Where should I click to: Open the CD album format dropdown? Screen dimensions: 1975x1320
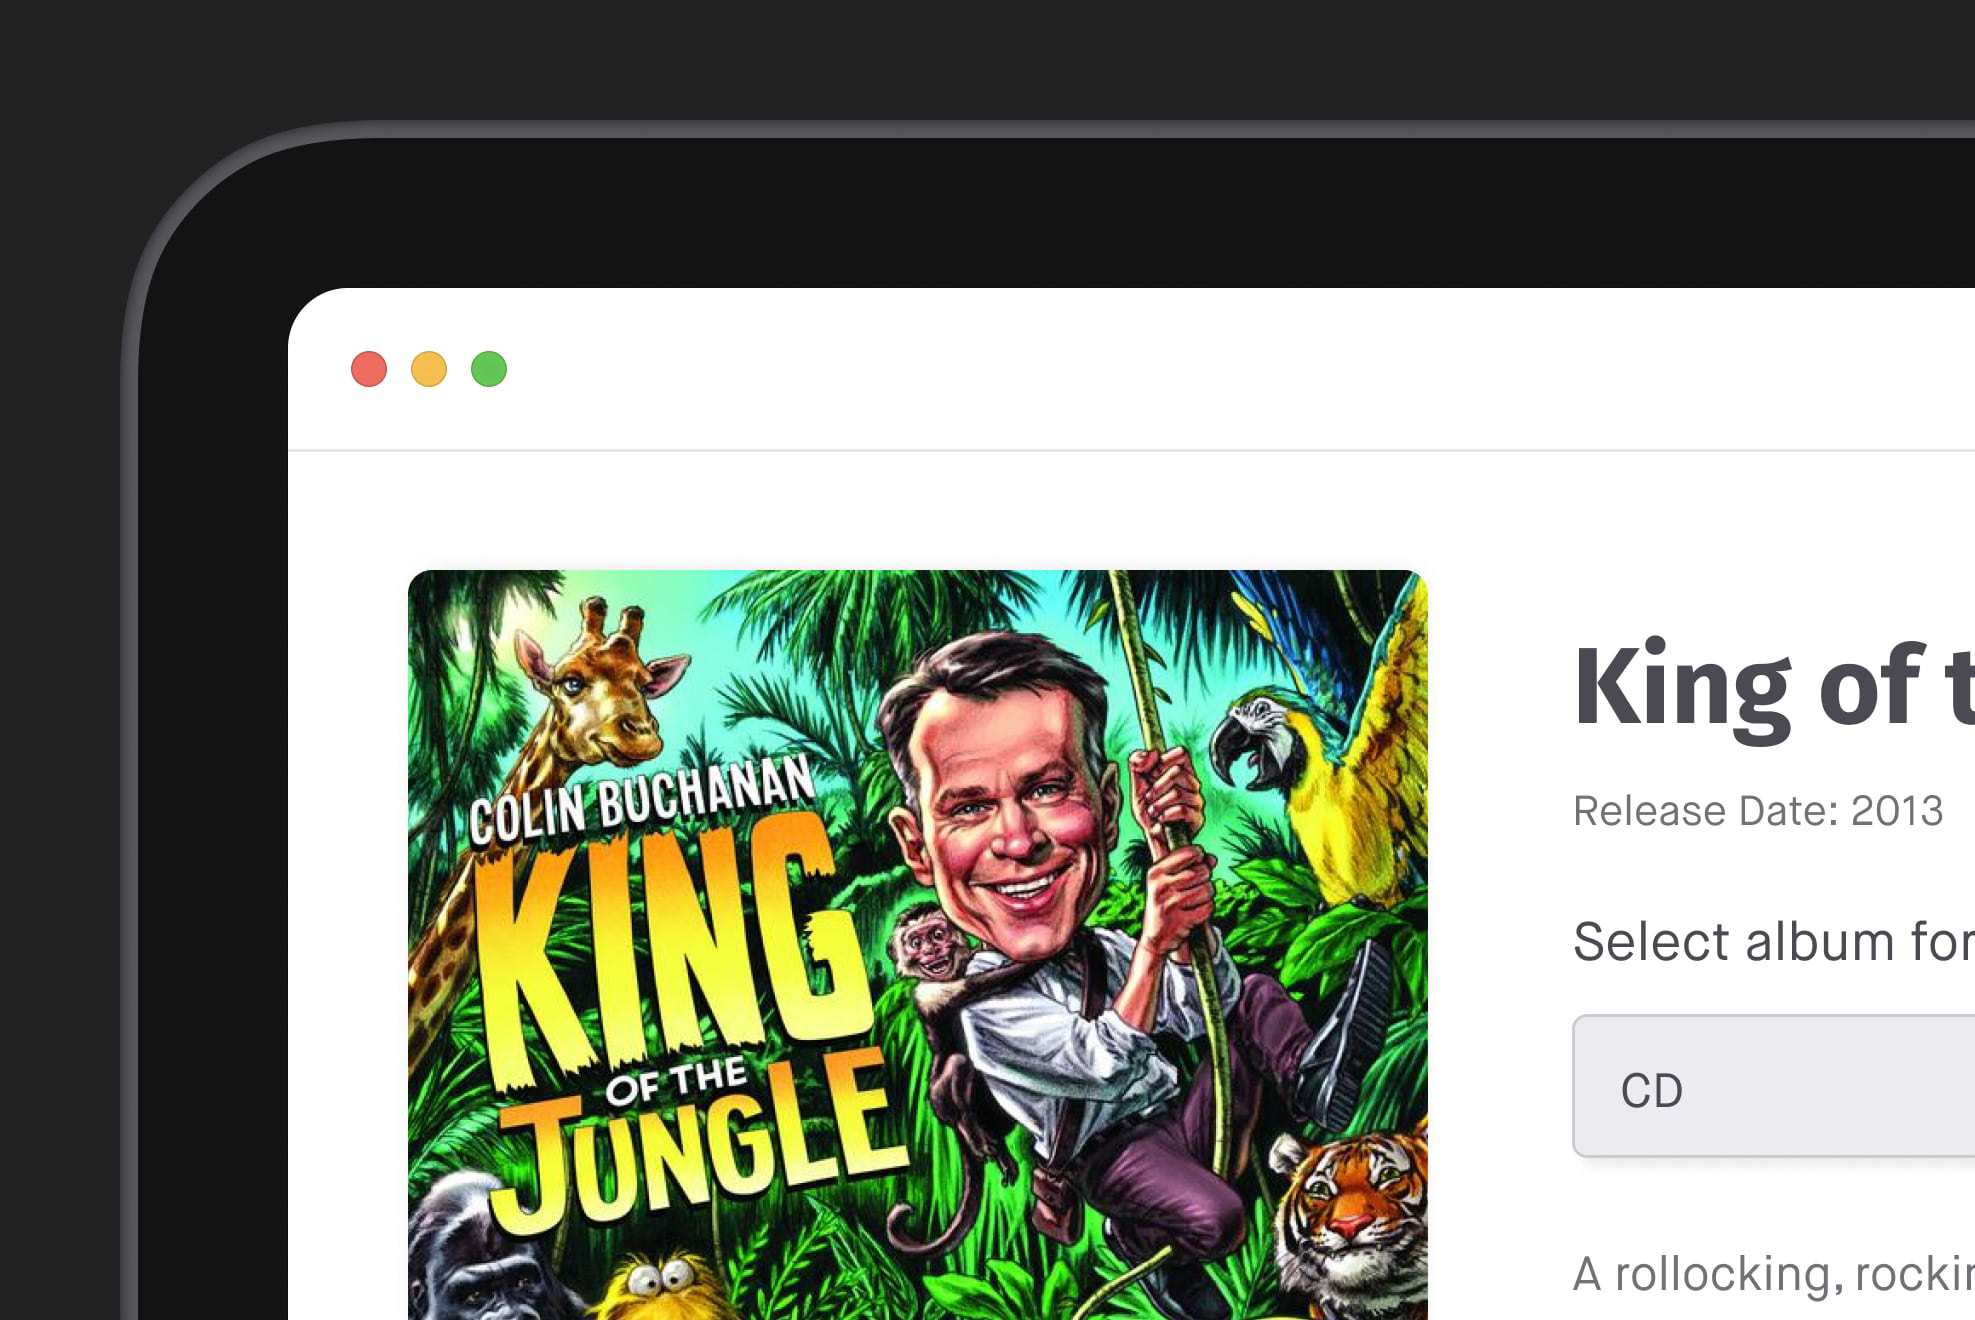click(x=1774, y=1087)
